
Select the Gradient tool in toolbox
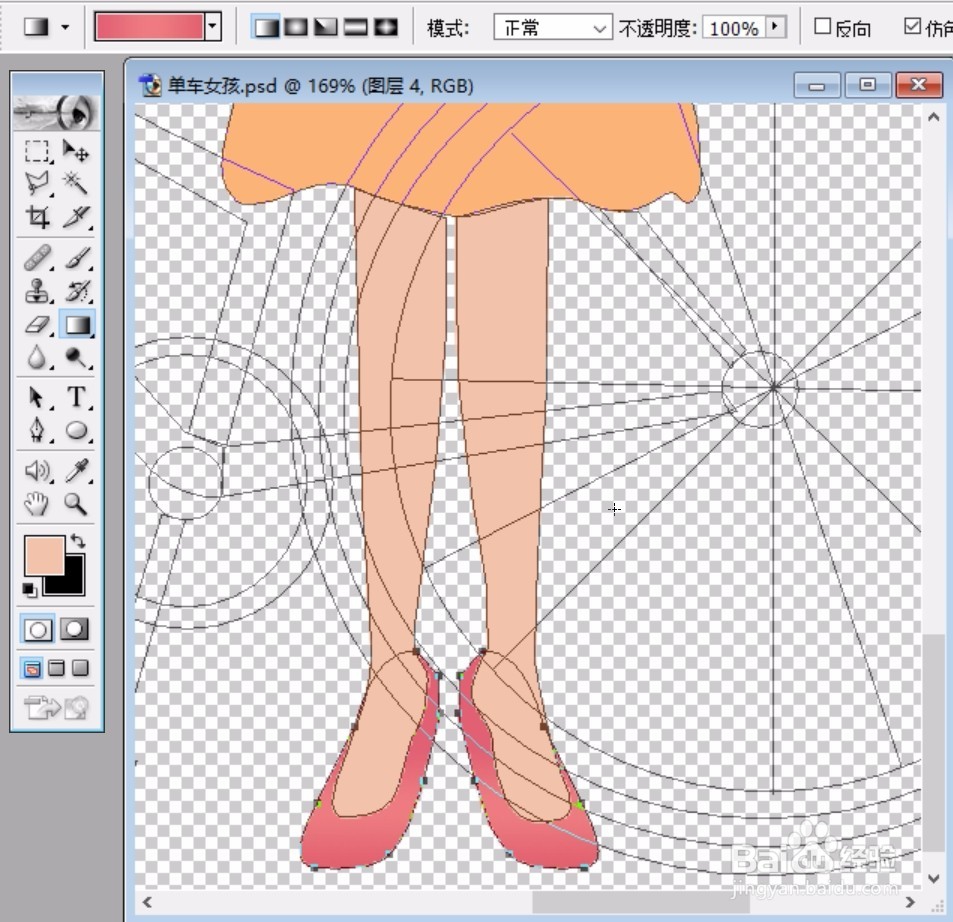[x=77, y=325]
